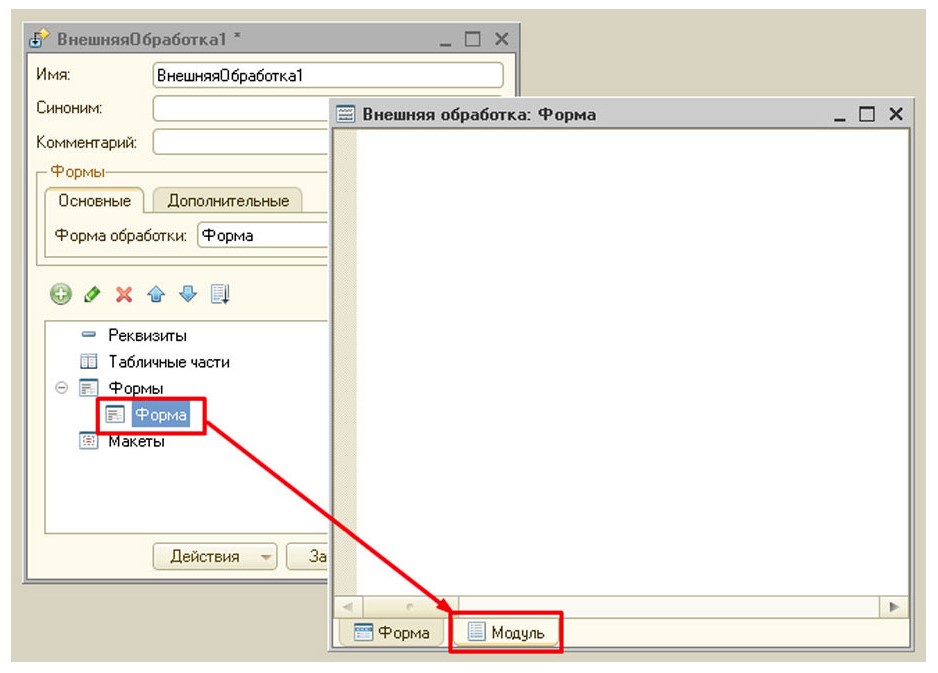Switch to the Основные tab

click(95, 200)
